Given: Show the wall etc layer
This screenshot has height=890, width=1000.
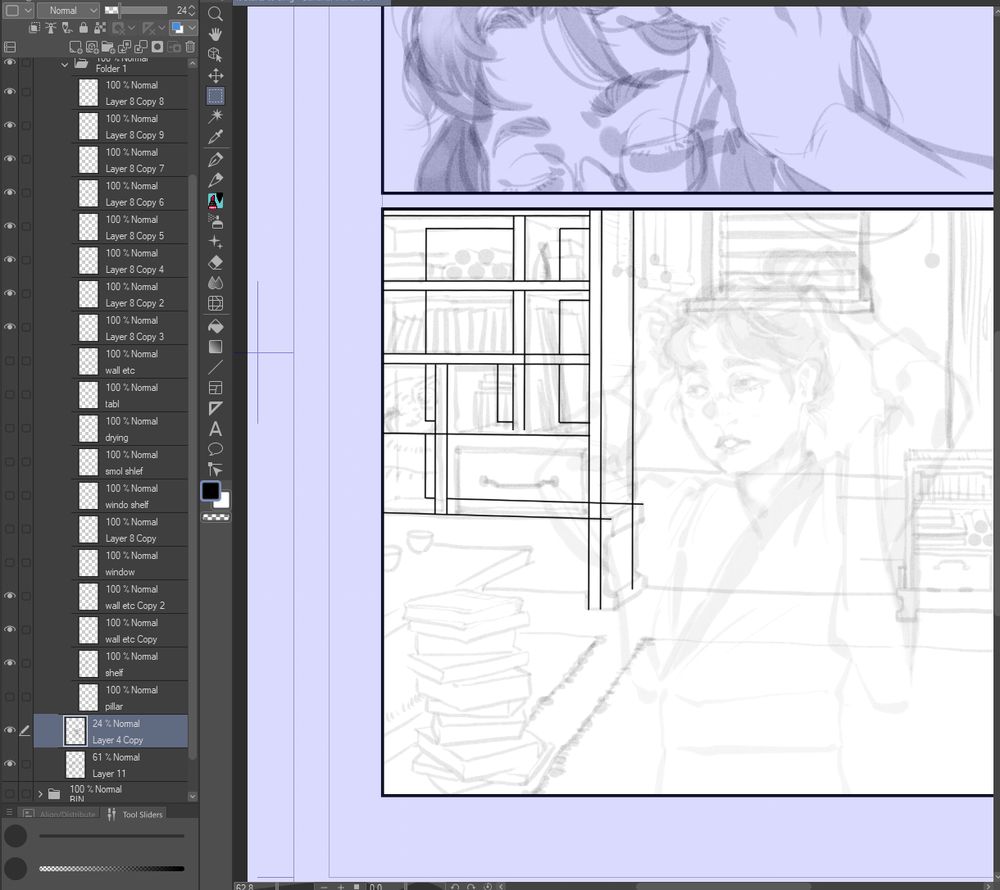Looking at the screenshot, I should pos(10,361).
